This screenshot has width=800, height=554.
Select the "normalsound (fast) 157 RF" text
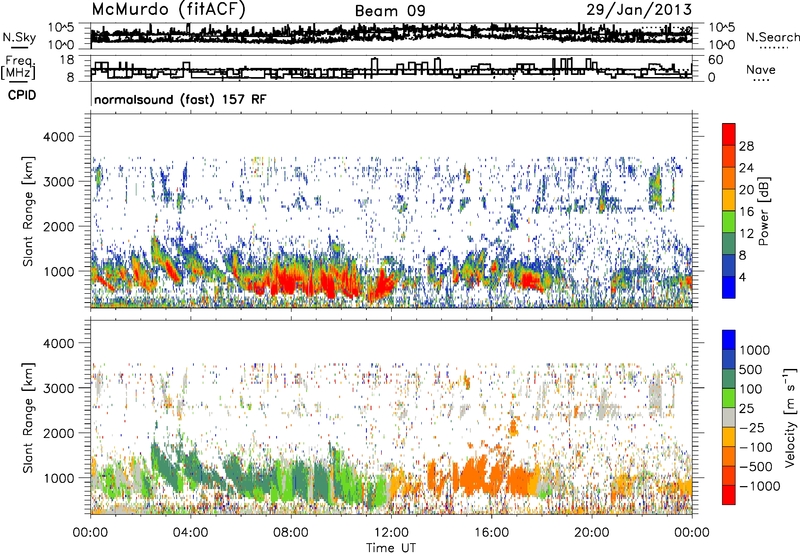180,99
